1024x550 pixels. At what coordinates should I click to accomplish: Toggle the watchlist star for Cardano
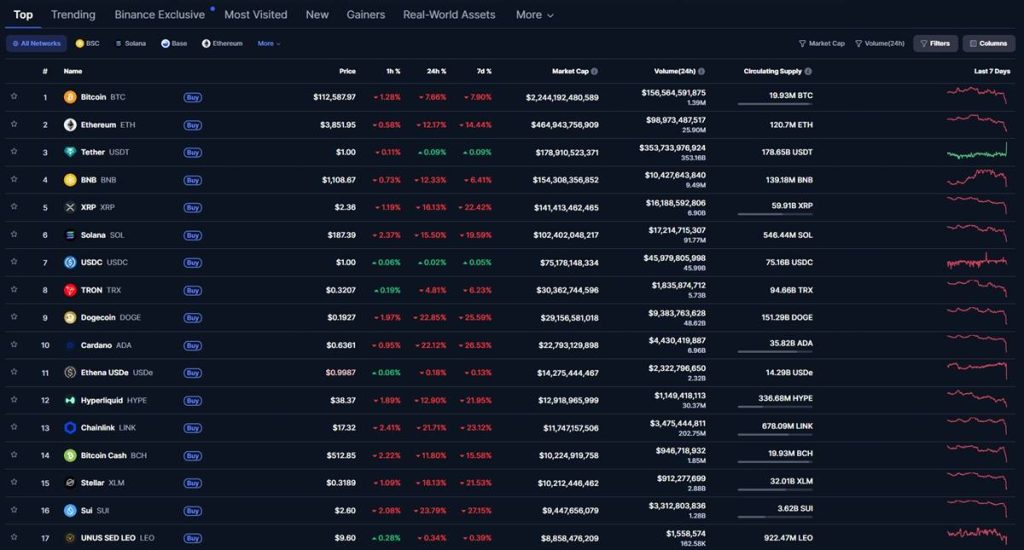pyautogui.click(x=14, y=344)
